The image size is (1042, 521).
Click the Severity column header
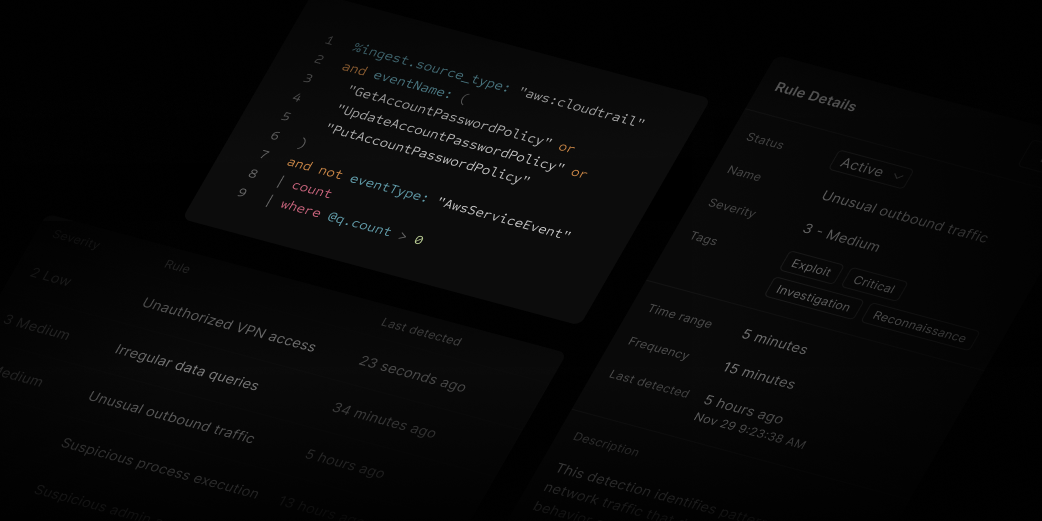pos(76,239)
